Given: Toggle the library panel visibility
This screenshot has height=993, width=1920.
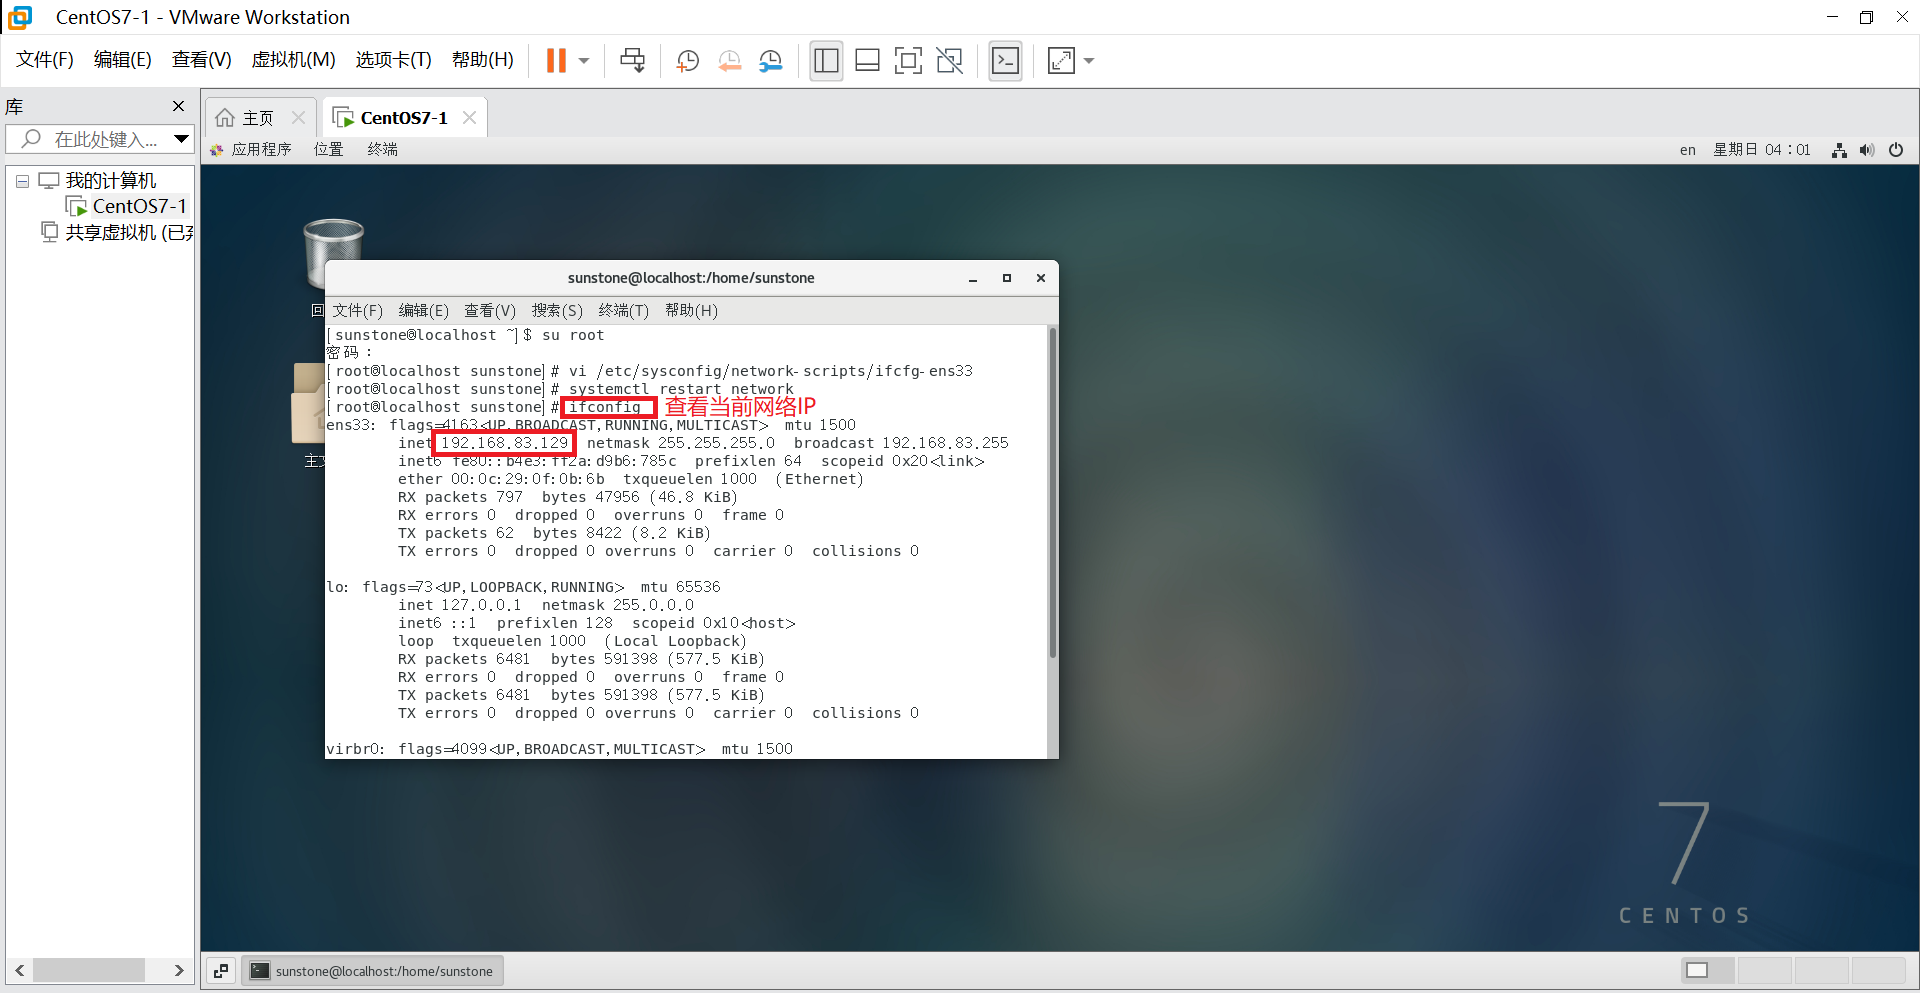Looking at the screenshot, I should pos(826,60).
